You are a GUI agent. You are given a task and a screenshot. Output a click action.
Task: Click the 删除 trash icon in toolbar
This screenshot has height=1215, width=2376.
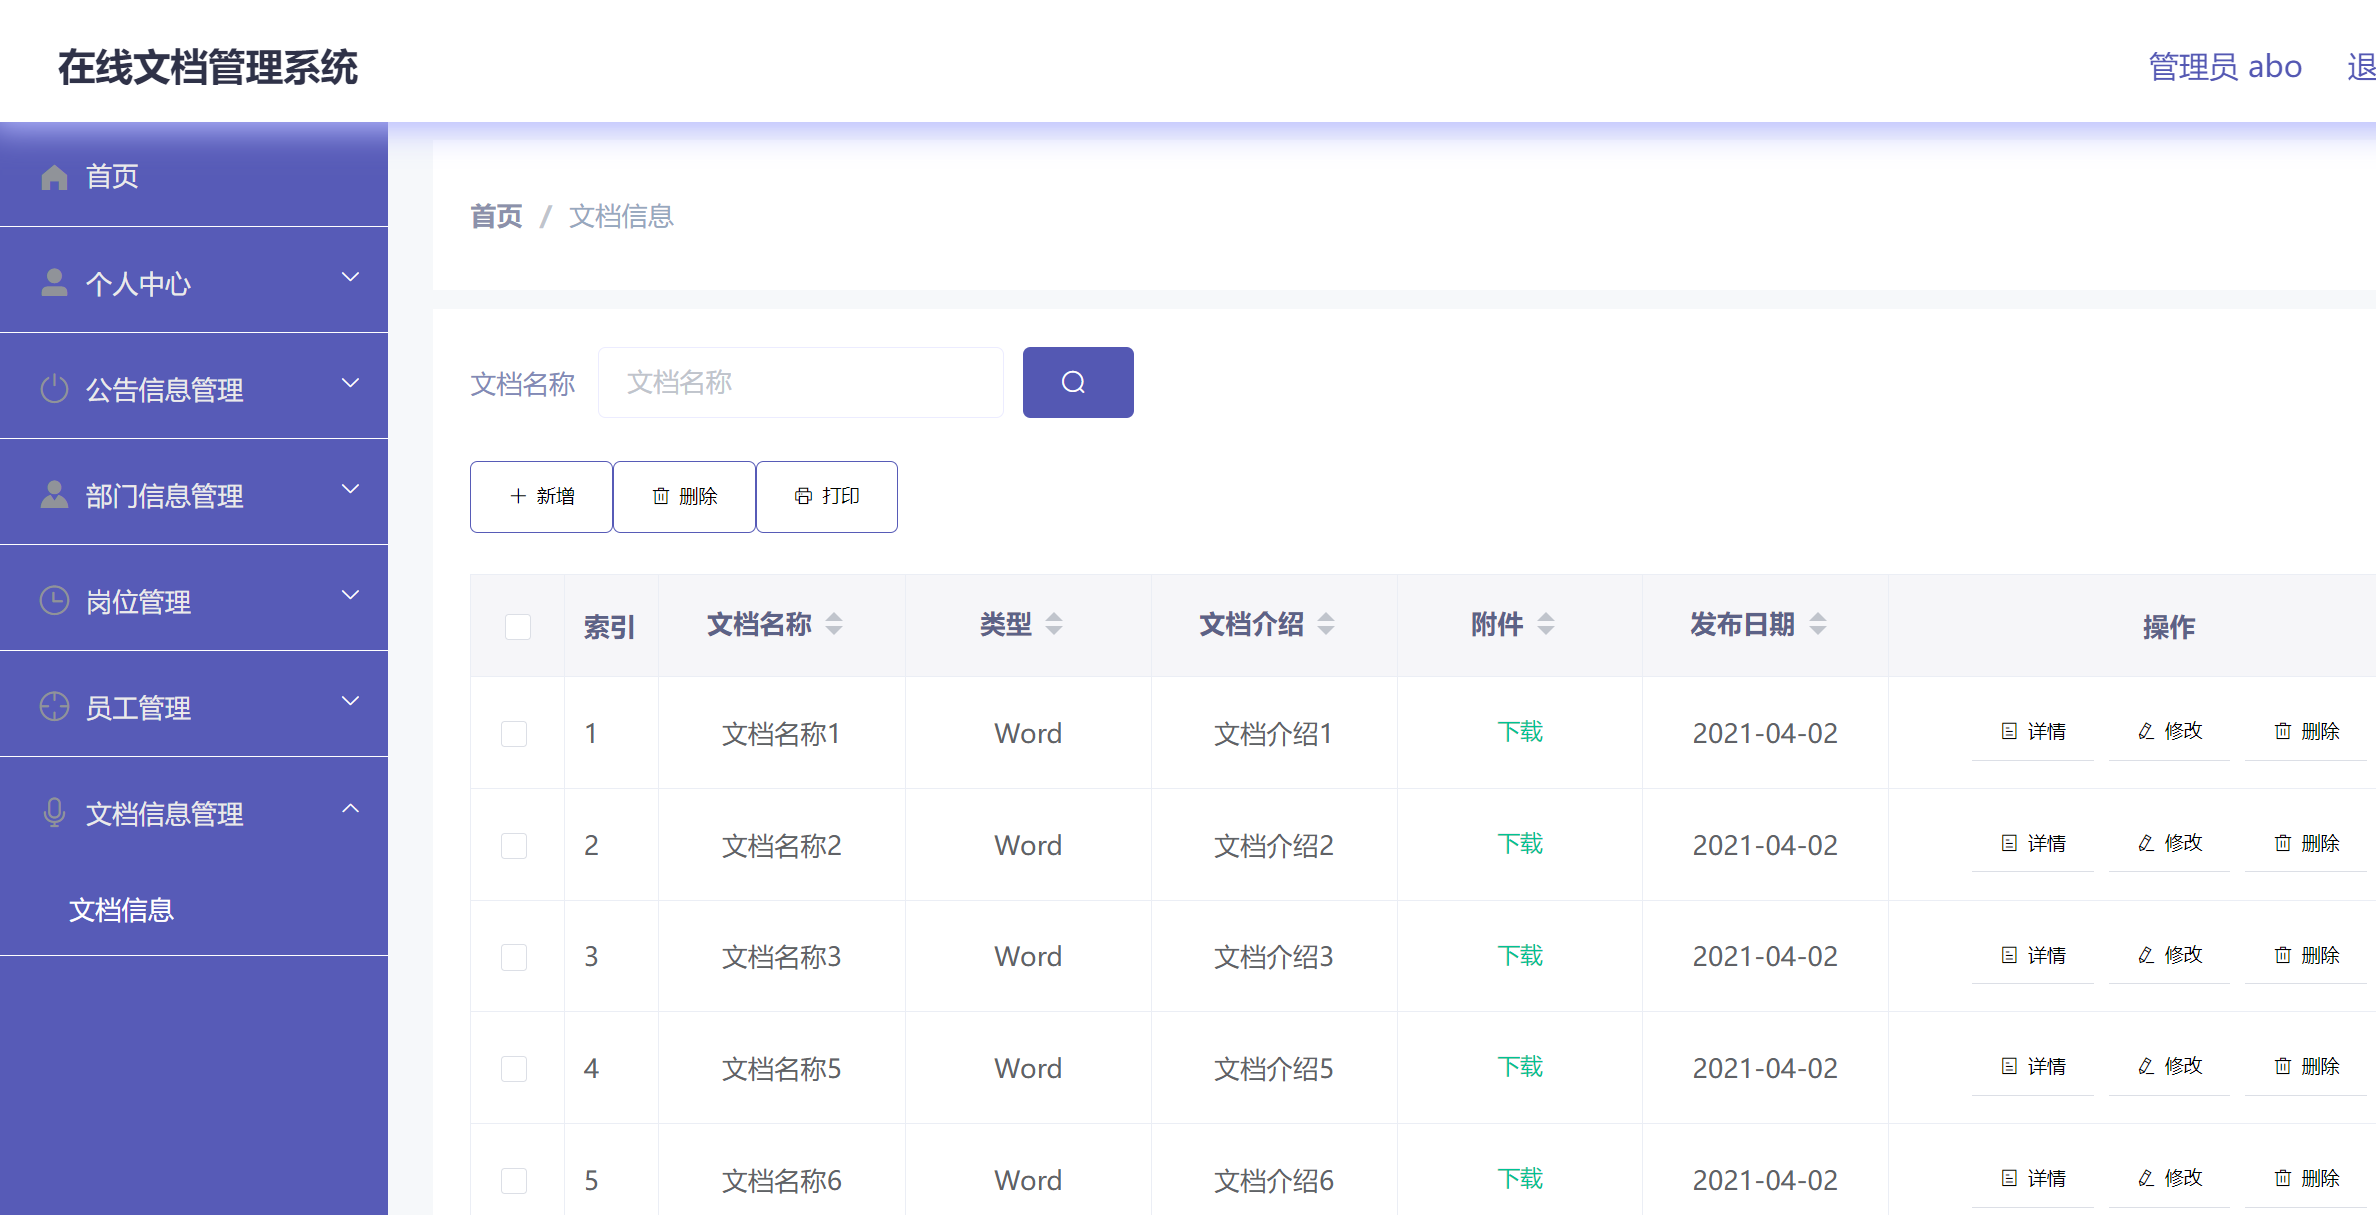[x=661, y=496]
